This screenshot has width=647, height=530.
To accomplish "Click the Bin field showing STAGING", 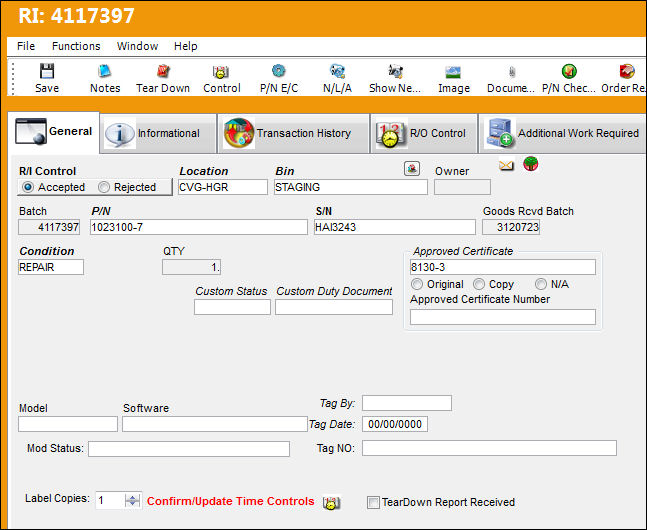I will [351, 187].
